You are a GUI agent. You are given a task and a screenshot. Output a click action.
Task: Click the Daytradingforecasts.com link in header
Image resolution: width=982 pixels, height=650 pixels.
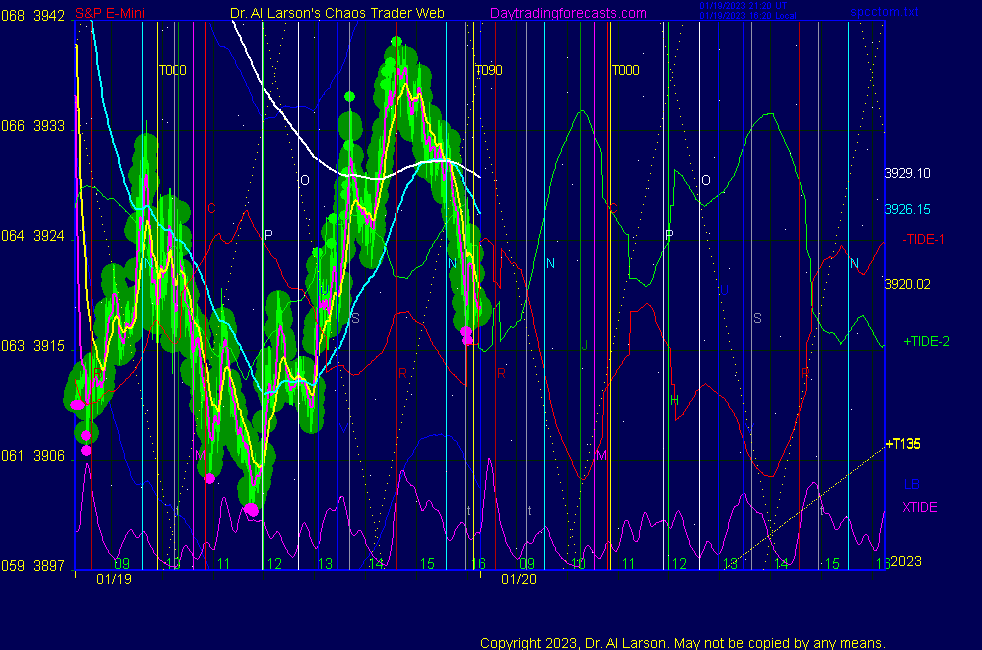pyautogui.click(x=567, y=13)
